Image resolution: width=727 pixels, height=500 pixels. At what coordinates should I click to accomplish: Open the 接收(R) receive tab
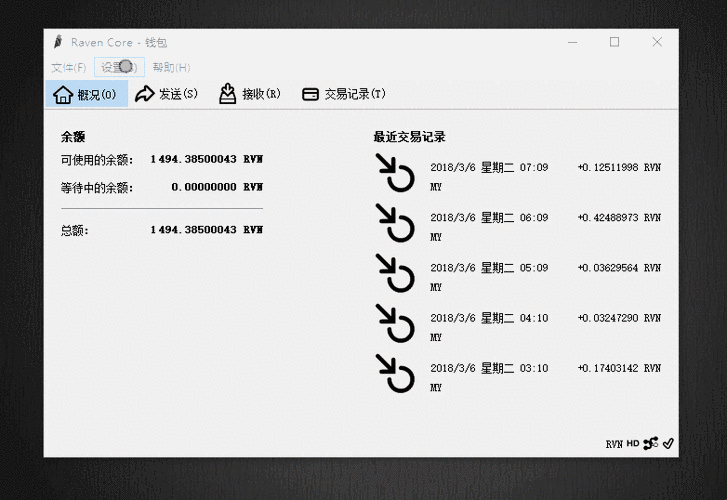(x=250, y=94)
